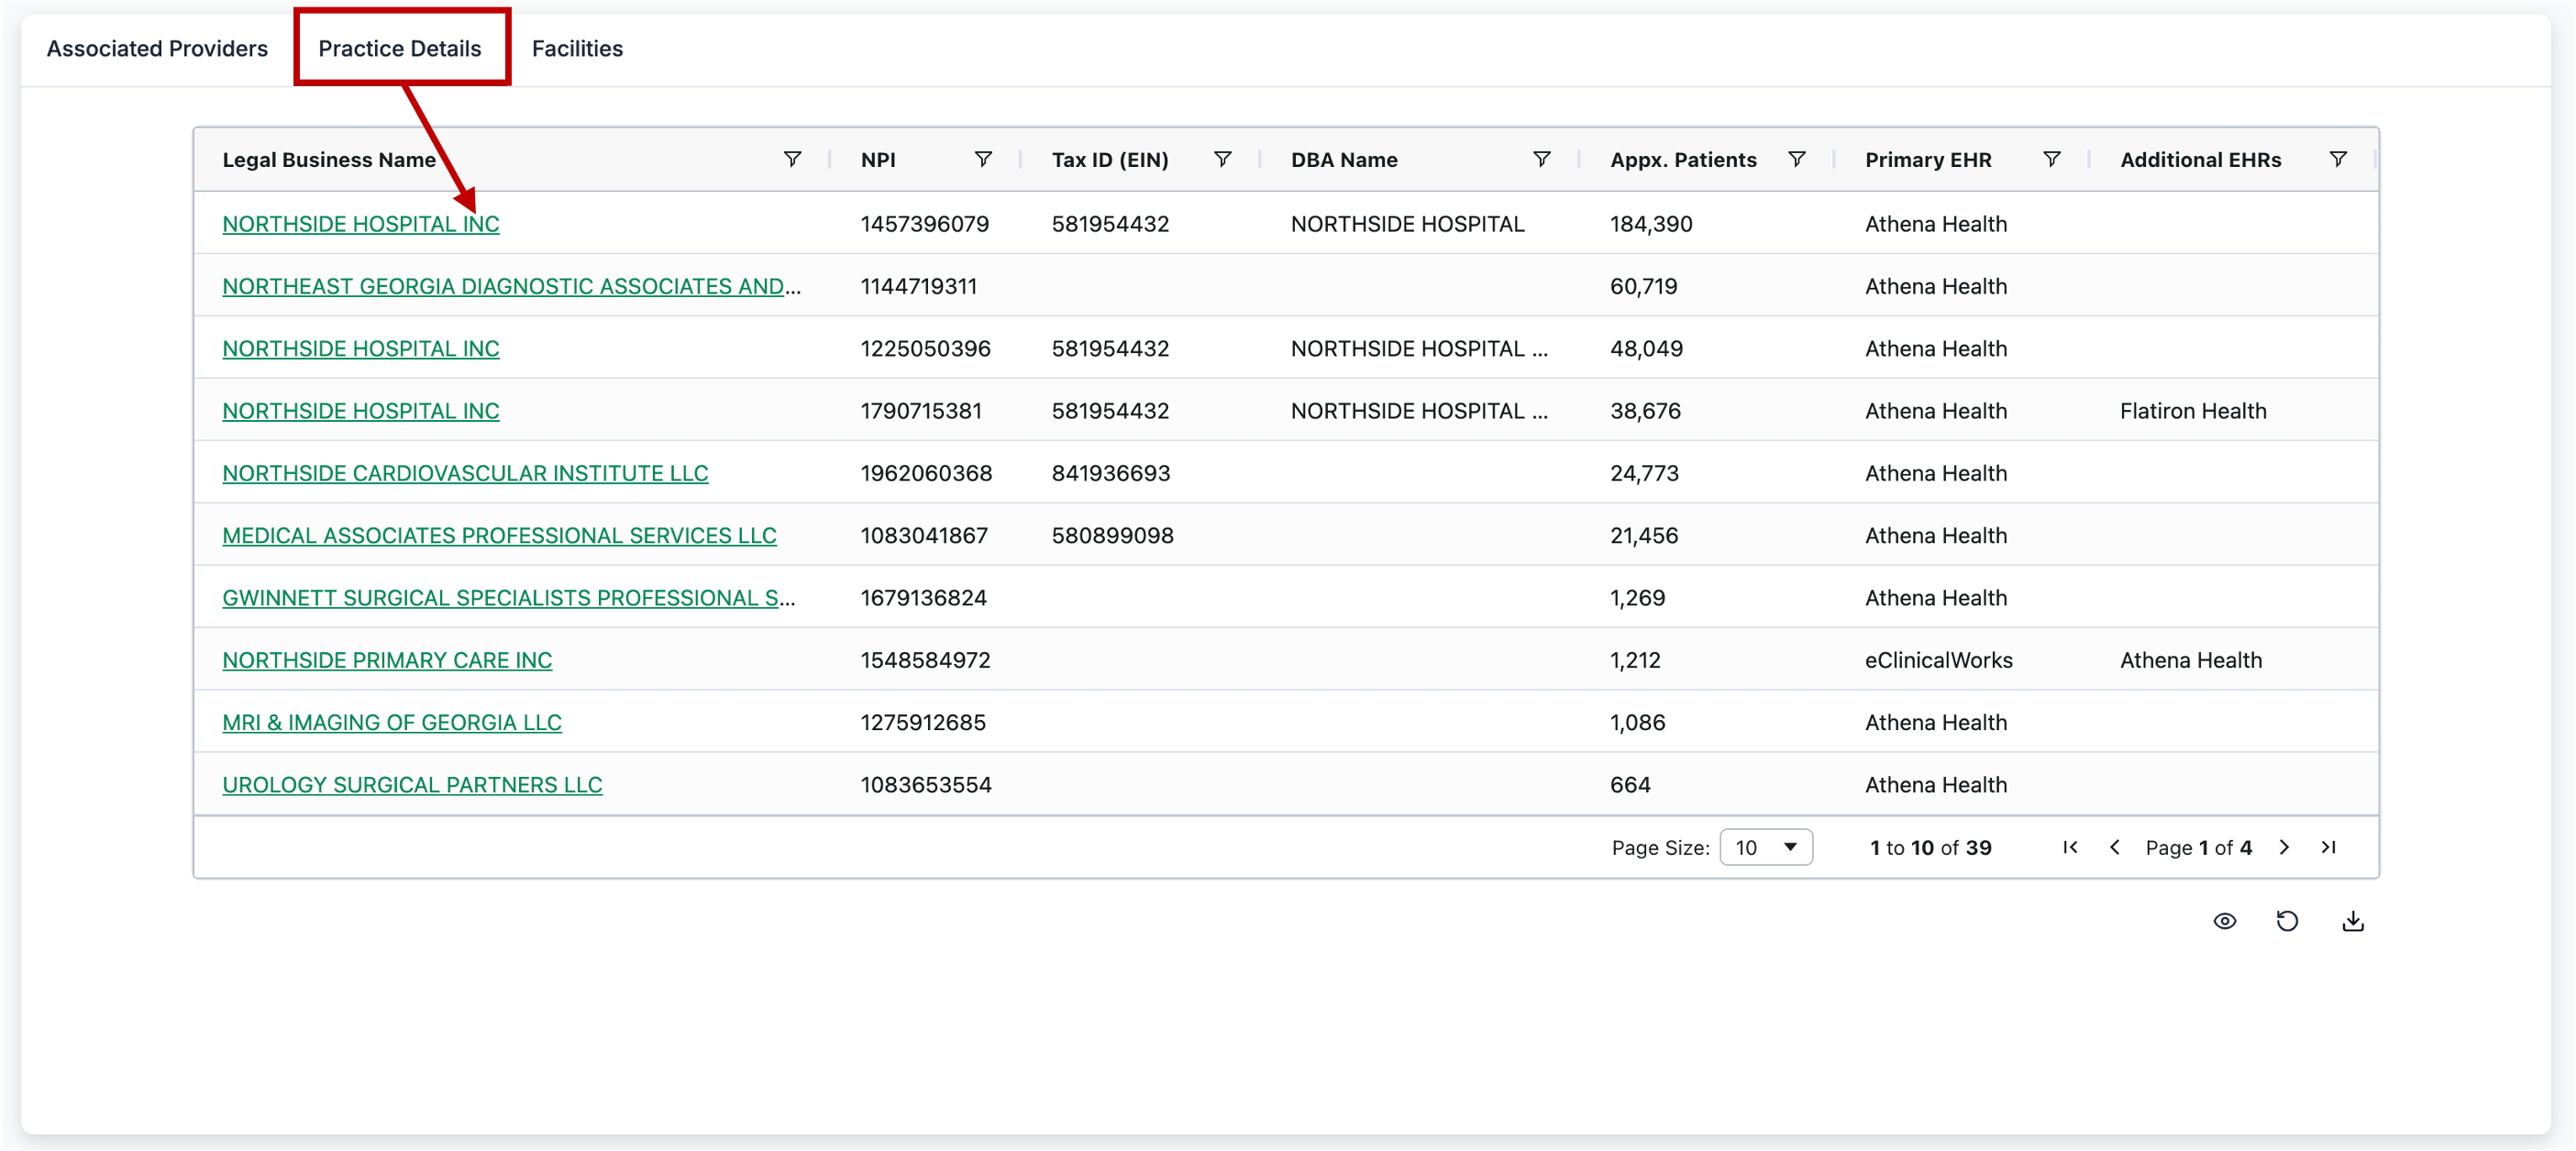
Task: Open NORTHSIDE CARDIOVASCULAR INSTITUTE LLC link
Action: click(465, 473)
